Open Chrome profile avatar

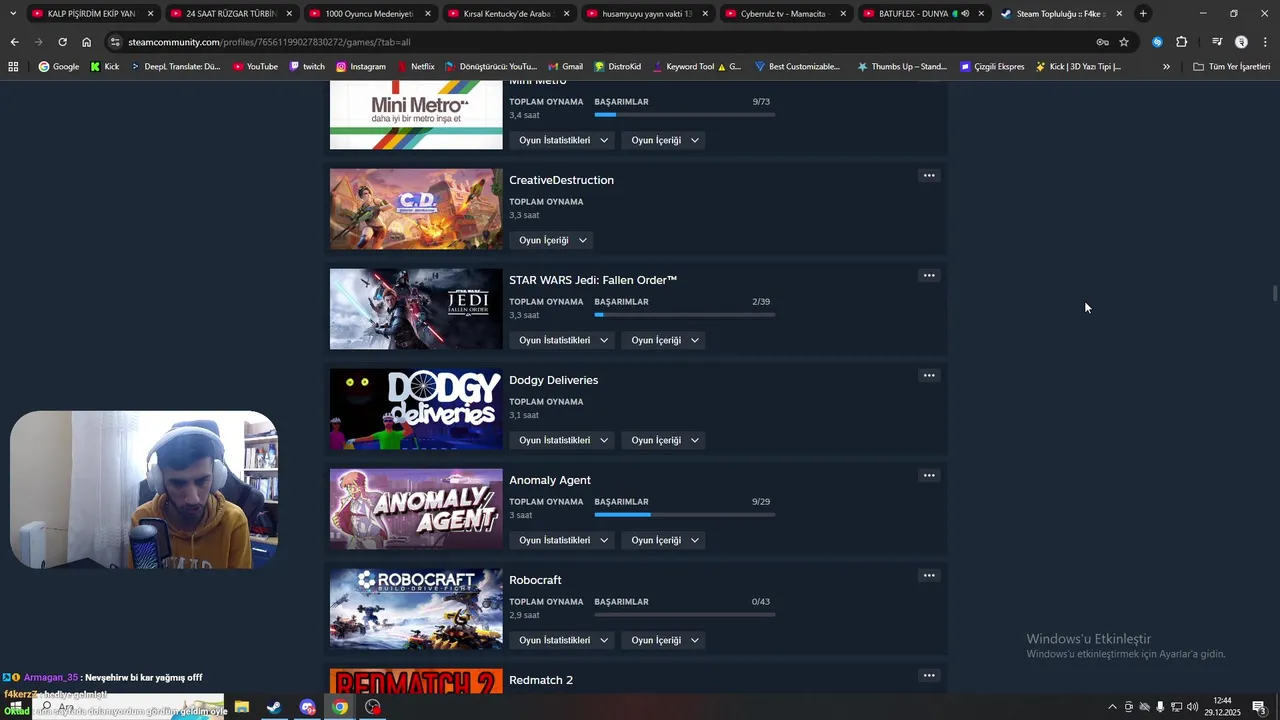coord(1241,42)
